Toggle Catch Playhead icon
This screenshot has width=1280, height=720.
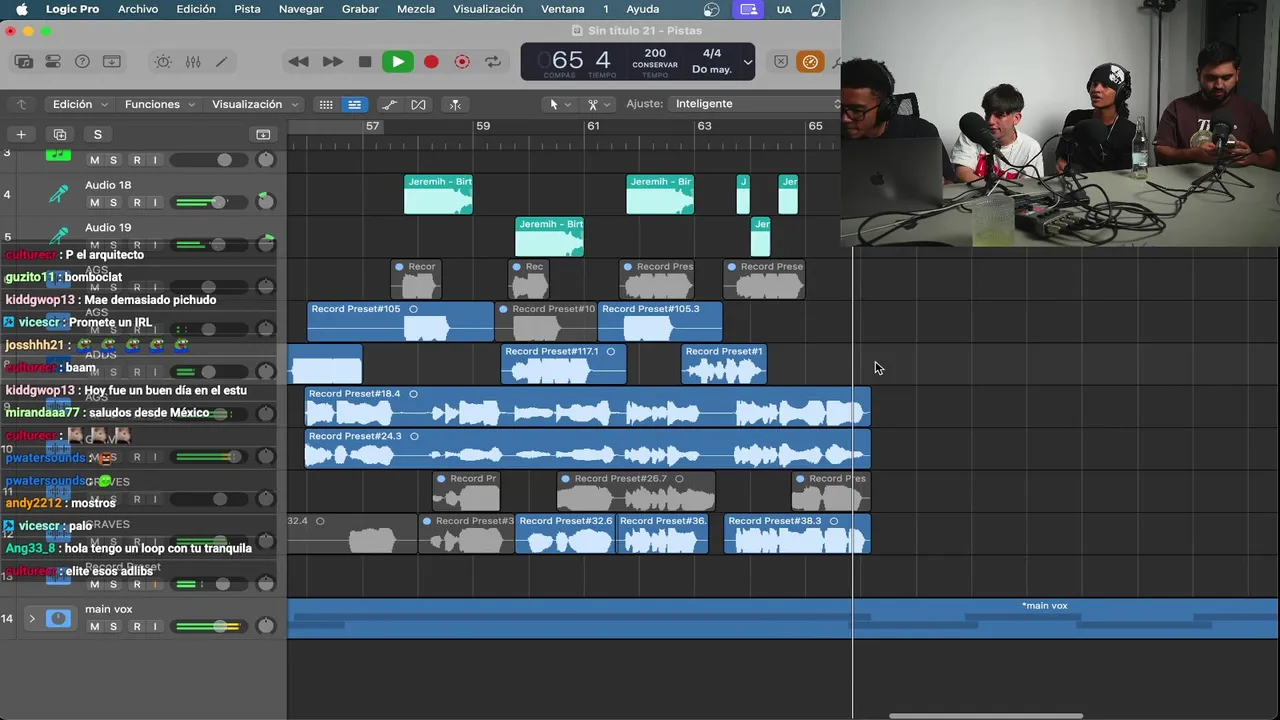pyautogui.click(x=455, y=104)
